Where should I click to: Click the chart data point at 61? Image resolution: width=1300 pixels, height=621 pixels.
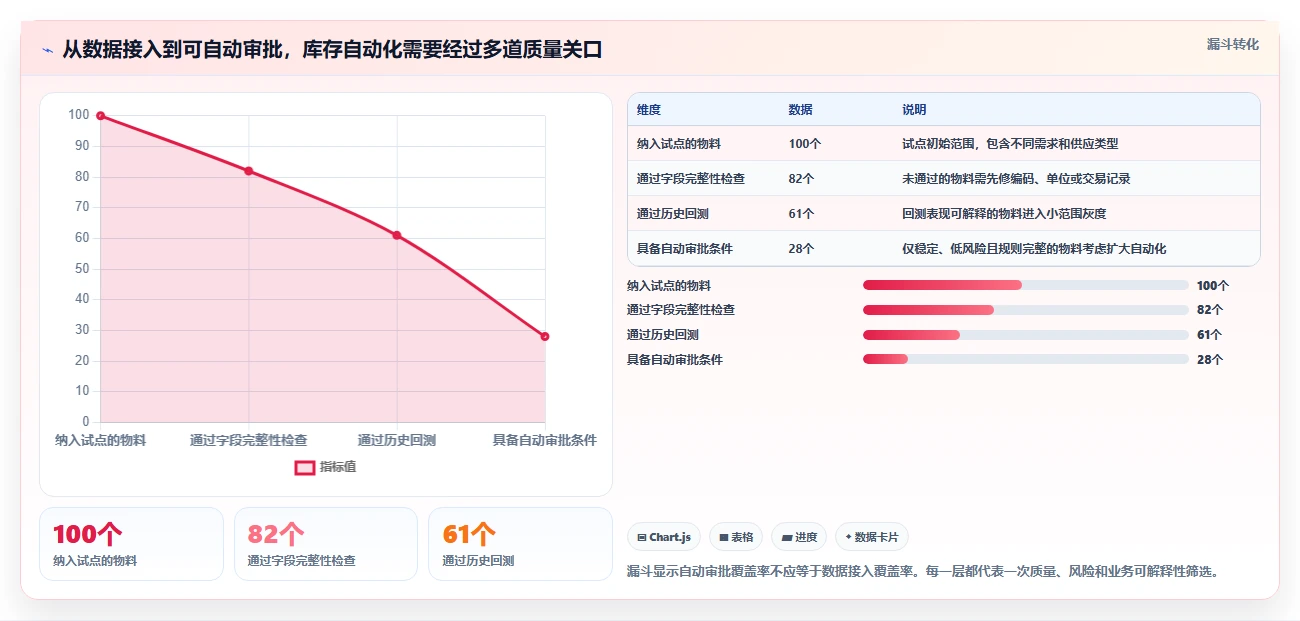(x=397, y=235)
